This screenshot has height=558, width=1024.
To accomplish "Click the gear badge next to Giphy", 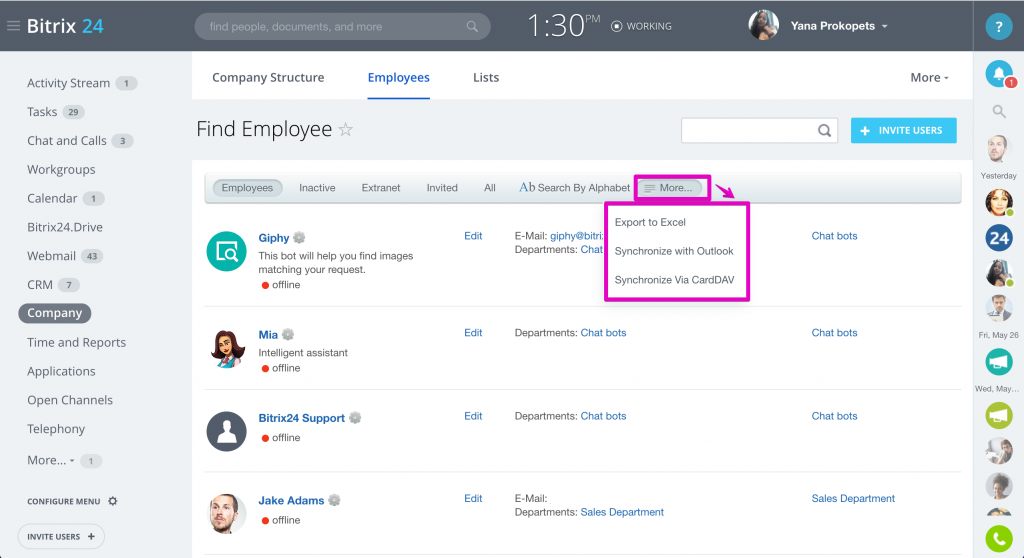I will pos(299,238).
